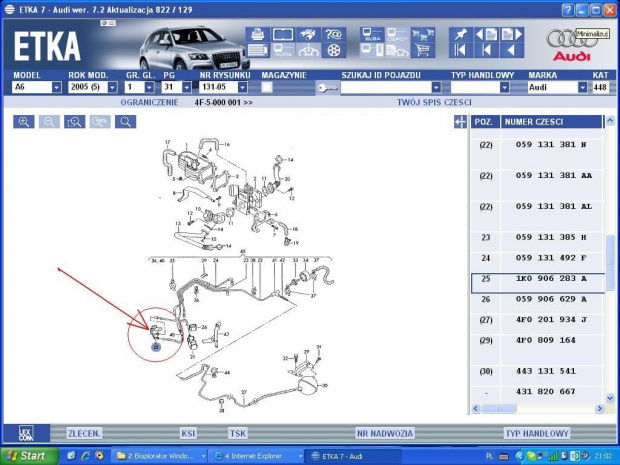This screenshot has width=620, height=465.
Task: Click the DEPOT icon
Action: point(397,34)
